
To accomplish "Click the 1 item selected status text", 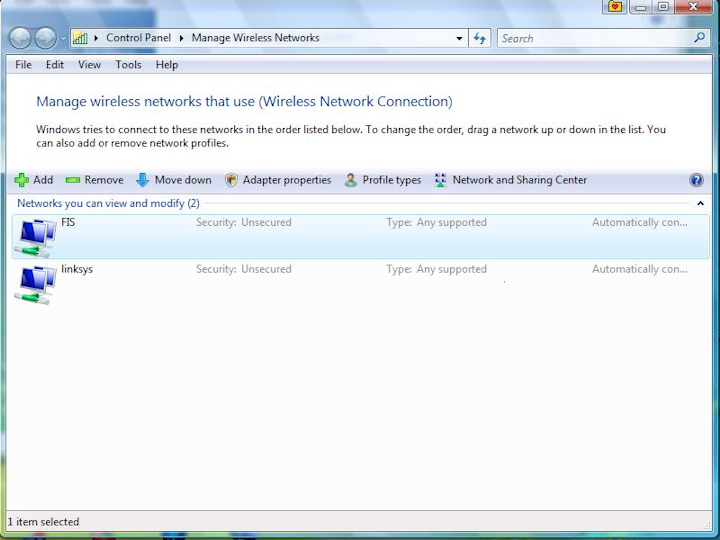I will coord(43,522).
